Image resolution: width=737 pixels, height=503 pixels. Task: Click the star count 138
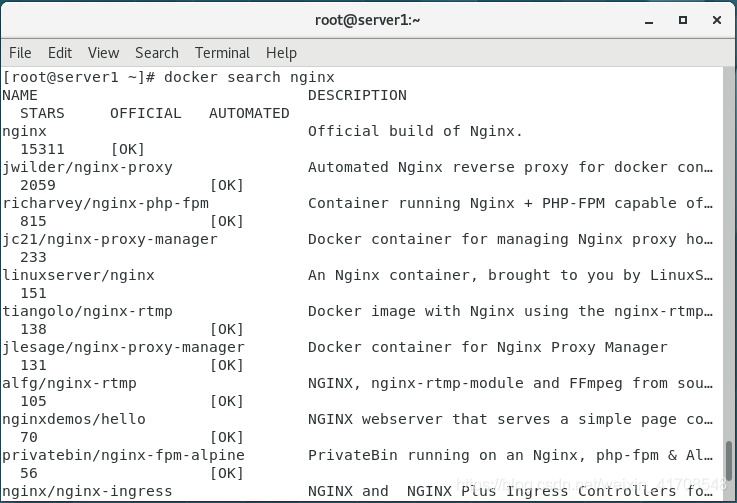click(x=33, y=329)
